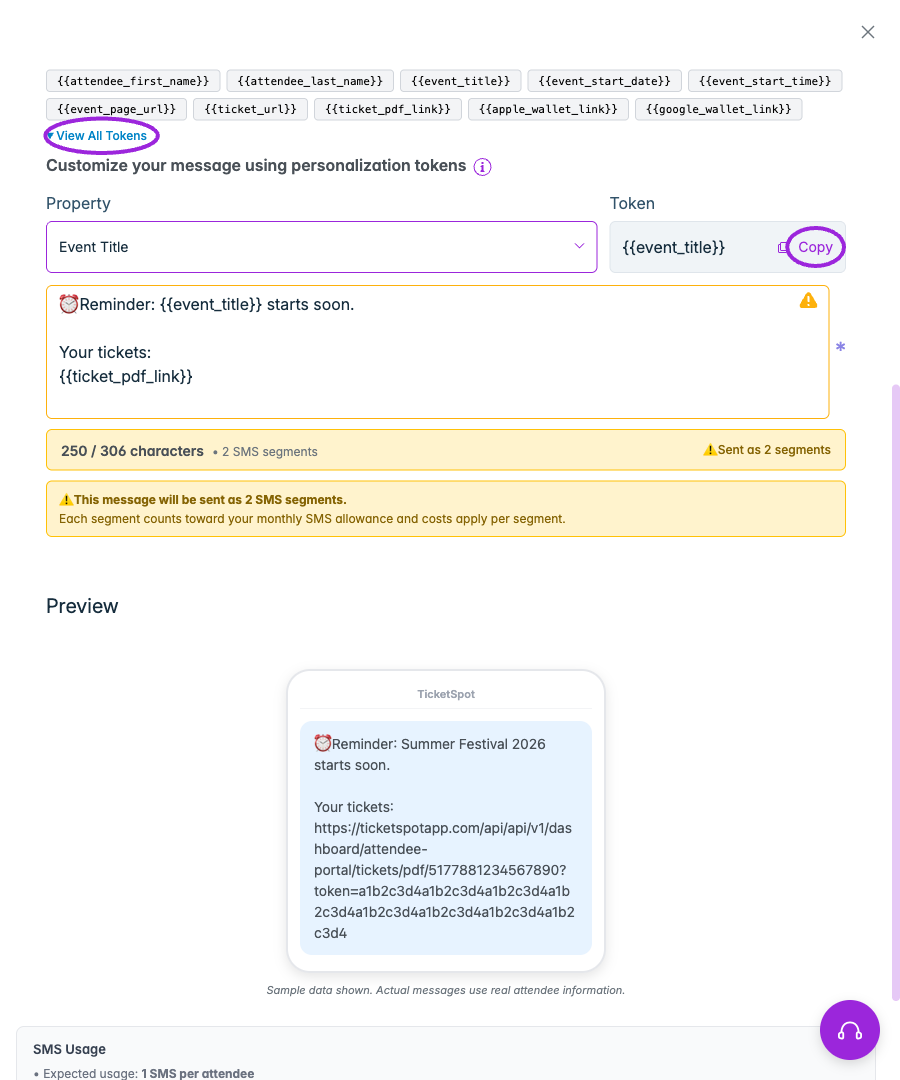Viewport: 900px width, 1080px height.
Task: Click the Preview heading
Action: pyautogui.click(x=82, y=606)
